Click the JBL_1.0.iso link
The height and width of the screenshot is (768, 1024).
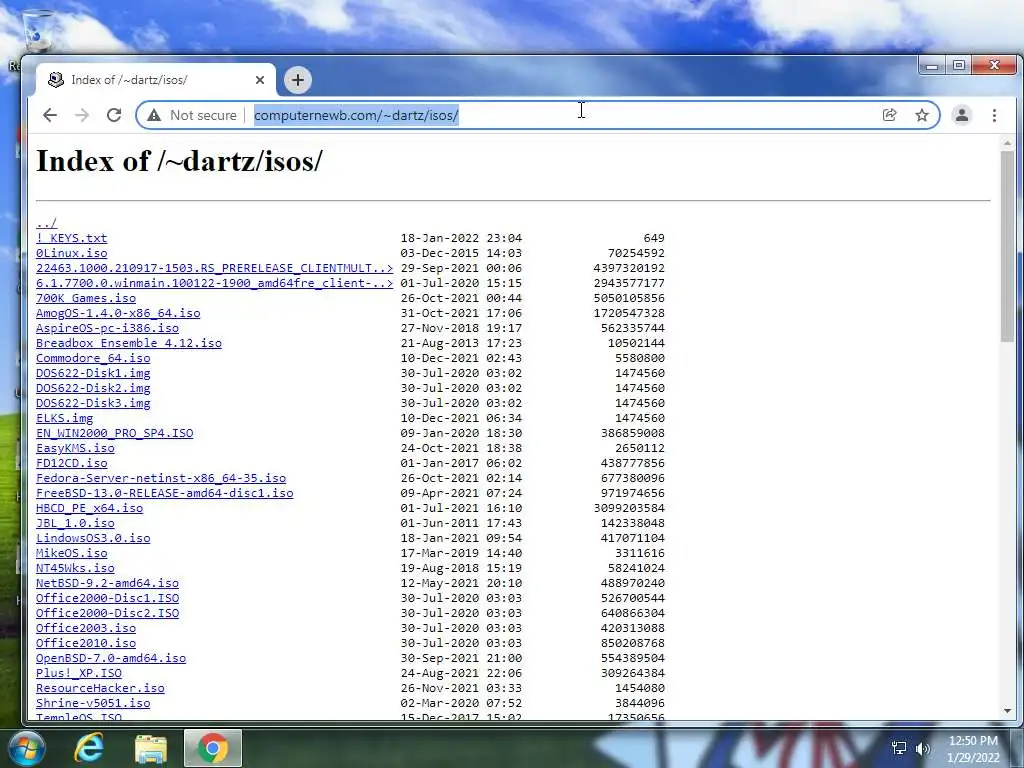[x=75, y=524]
